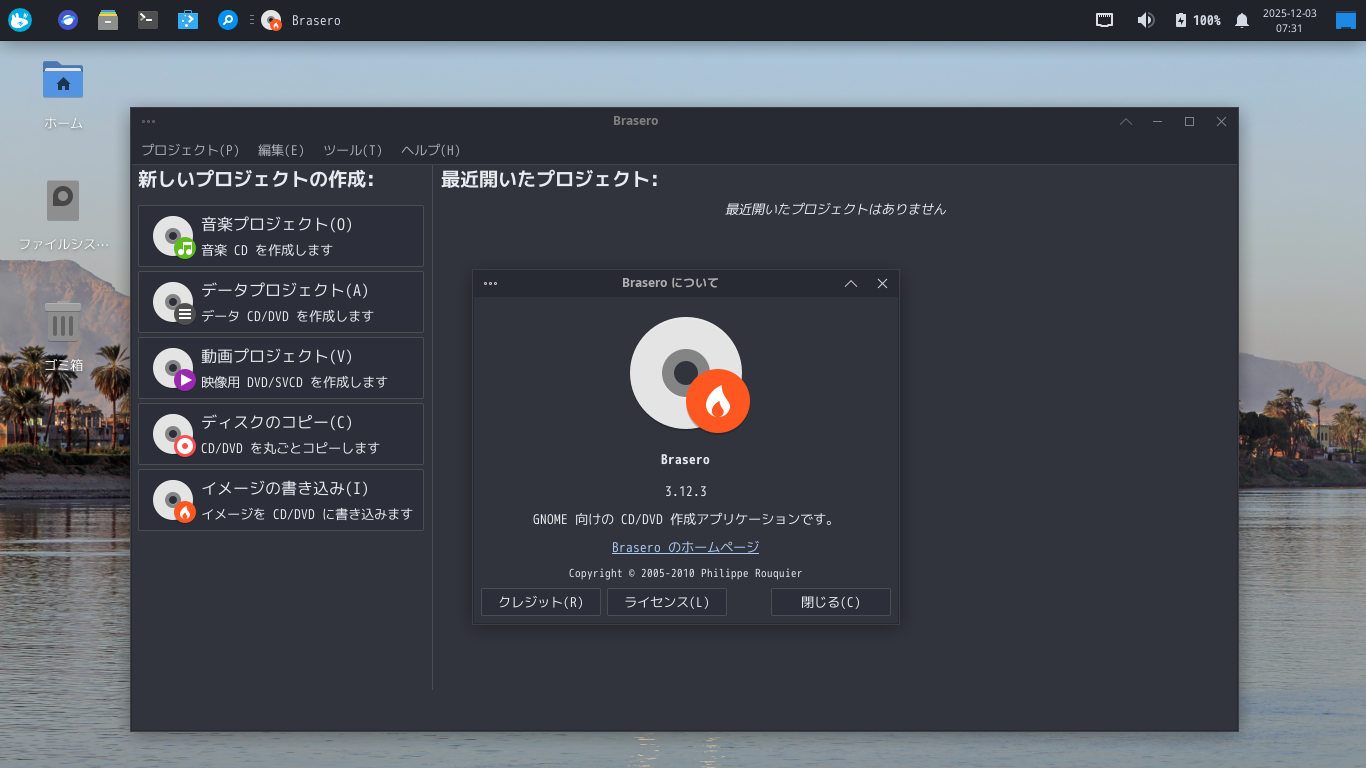Open the ツール(T) menu

pos(353,150)
